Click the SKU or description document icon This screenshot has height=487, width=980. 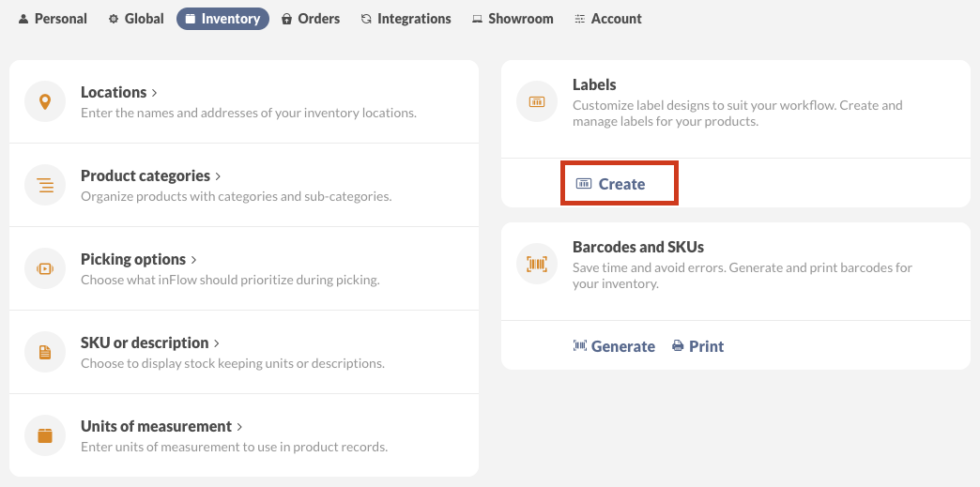pos(45,352)
